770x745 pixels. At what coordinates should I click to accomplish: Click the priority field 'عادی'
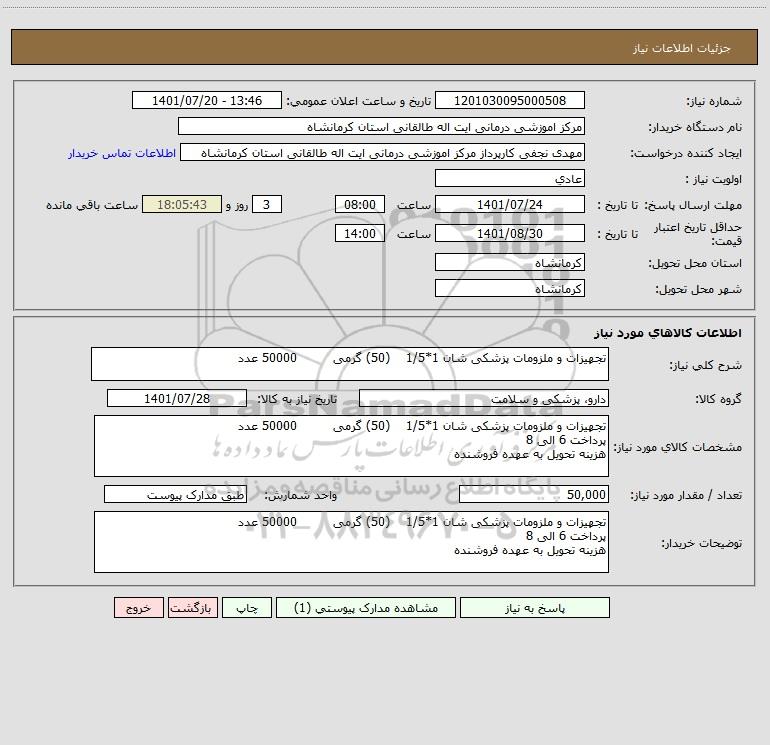(x=510, y=178)
